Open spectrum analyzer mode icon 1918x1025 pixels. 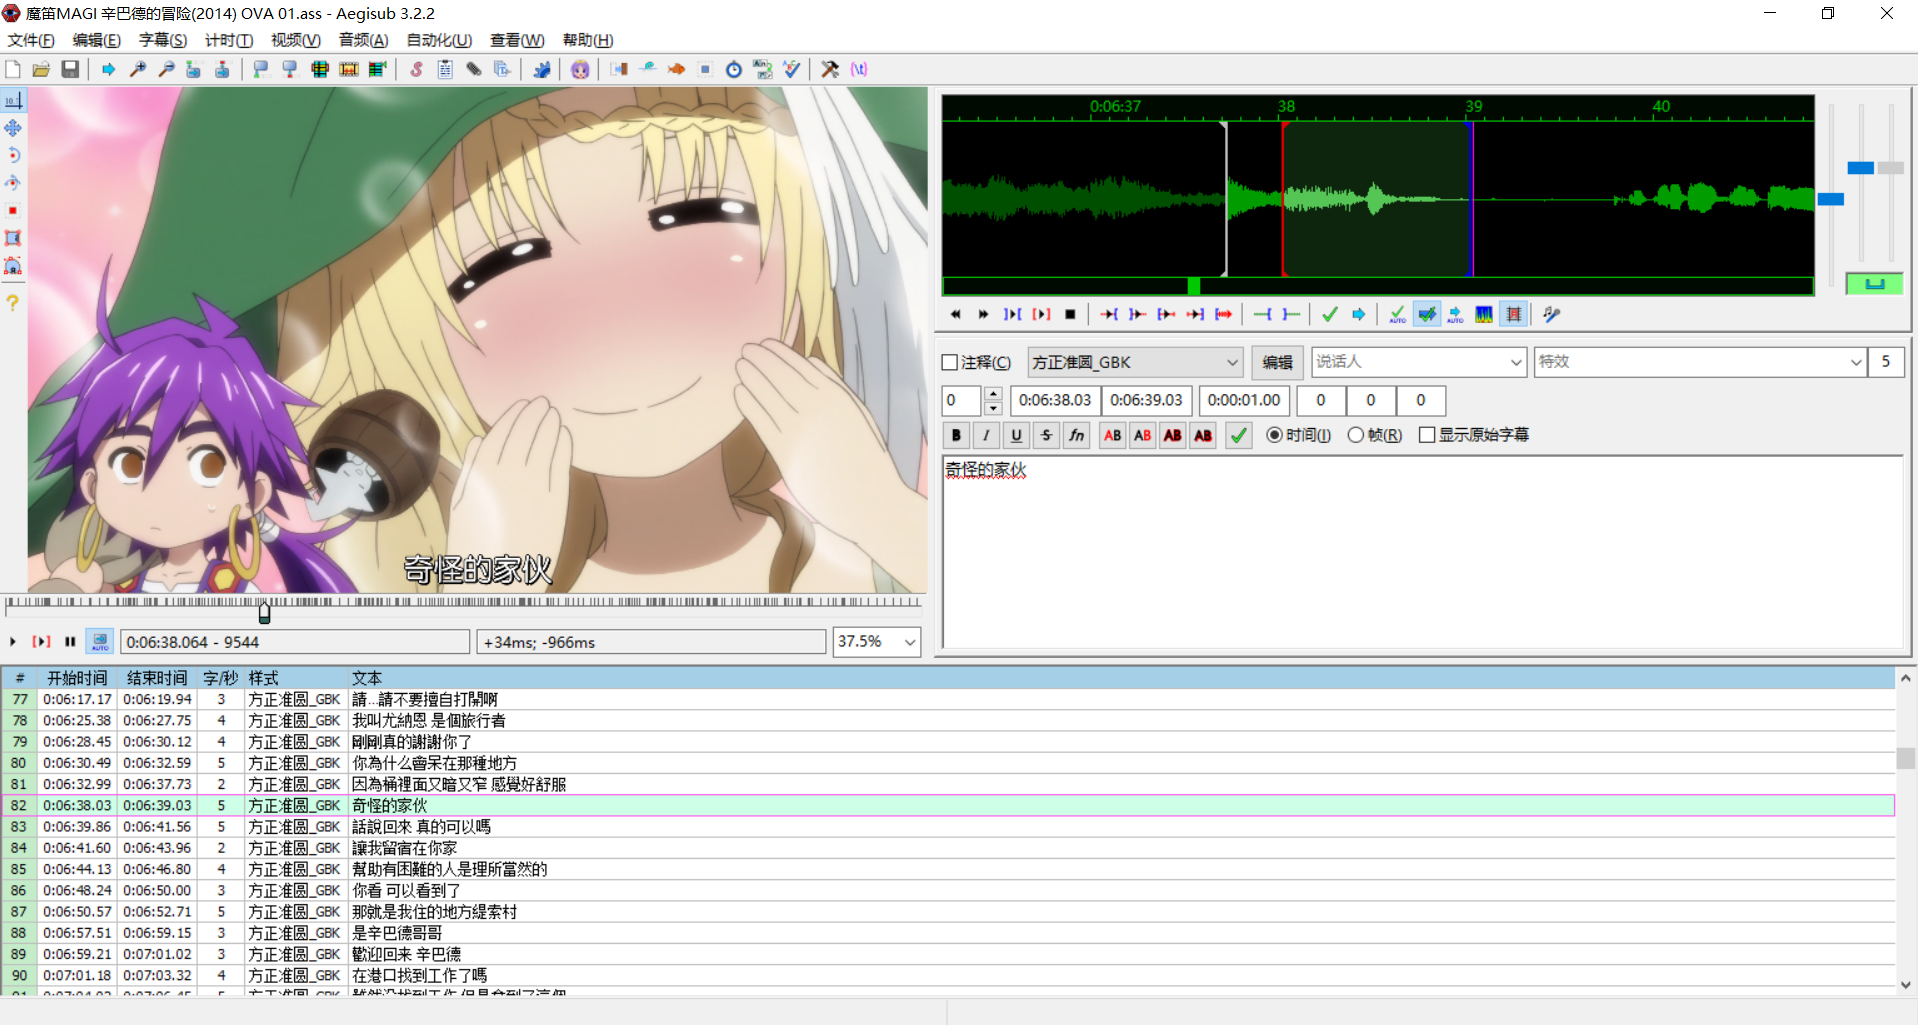click(1484, 314)
